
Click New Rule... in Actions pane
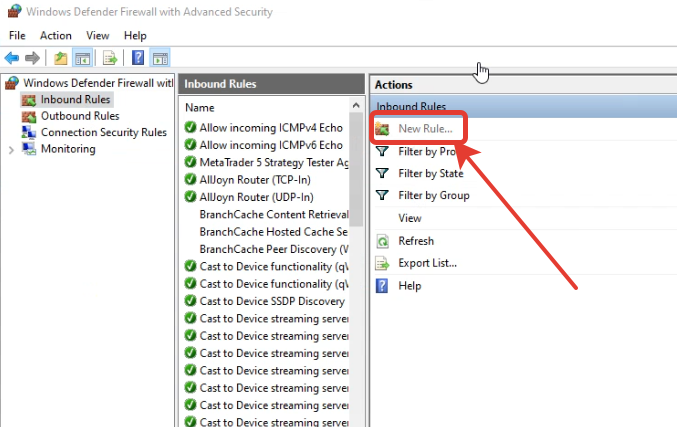[425, 129]
